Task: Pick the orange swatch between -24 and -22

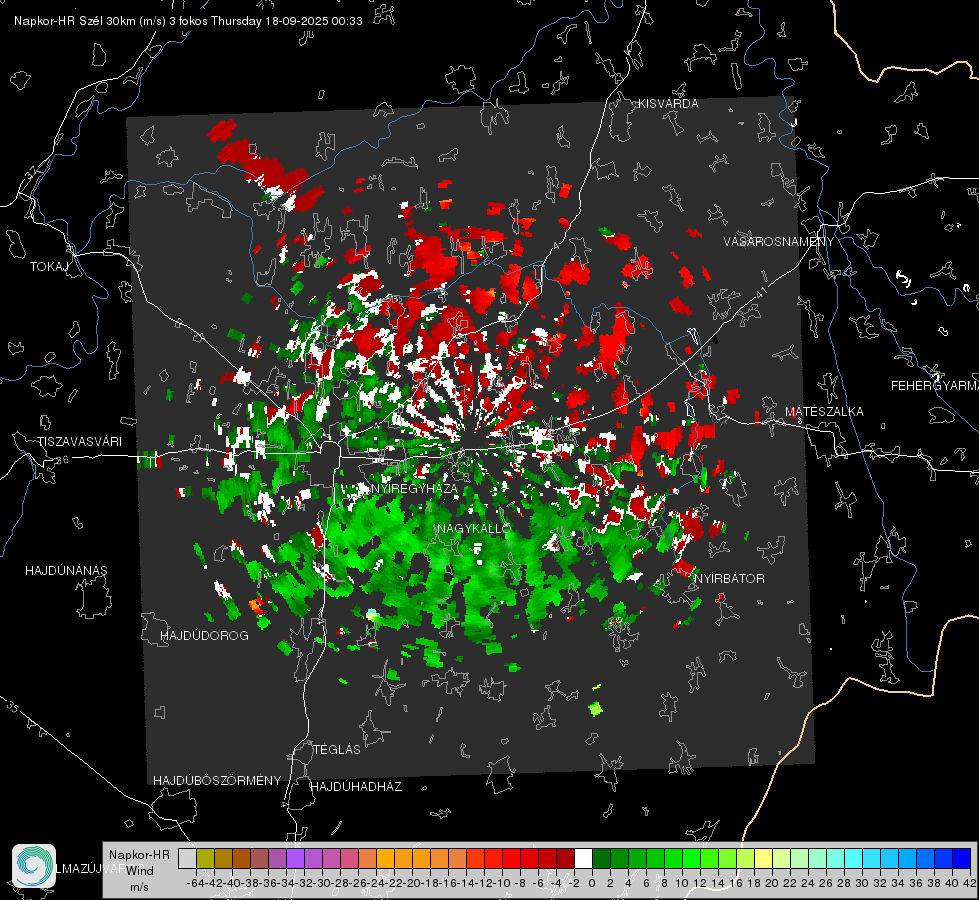Action: pos(385,858)
